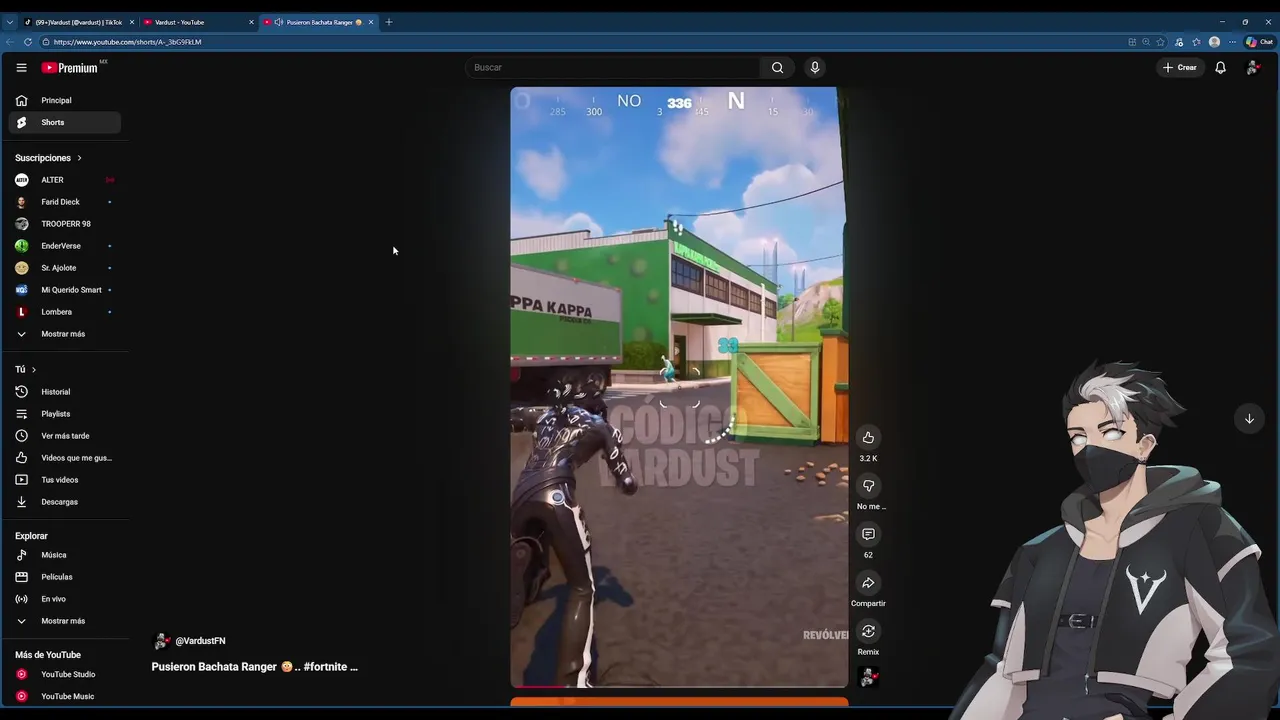The image size is (1280, 720).
Task: Open Lombera channel
Action: click(x=65, y=312)
